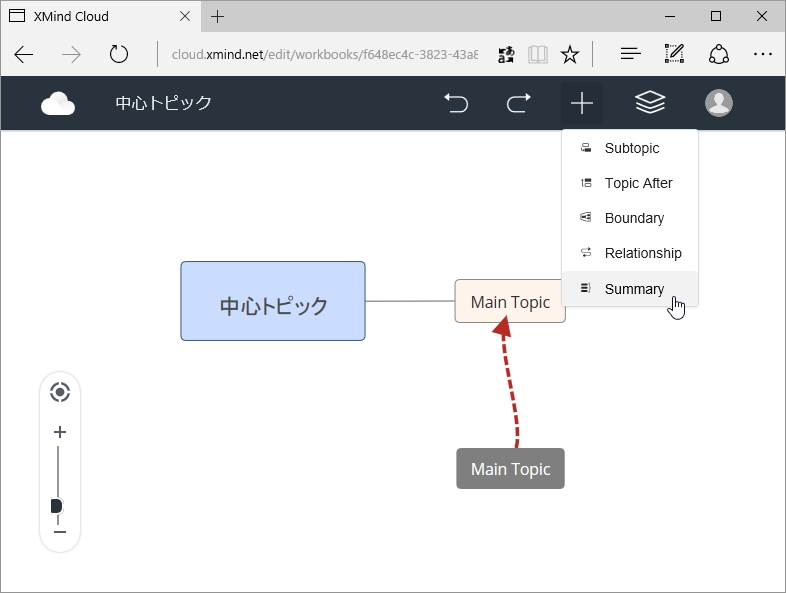The width and height of the screenshot is (786, 593).
Task: Open the browser Hub icon
Action: pos(631,54)
